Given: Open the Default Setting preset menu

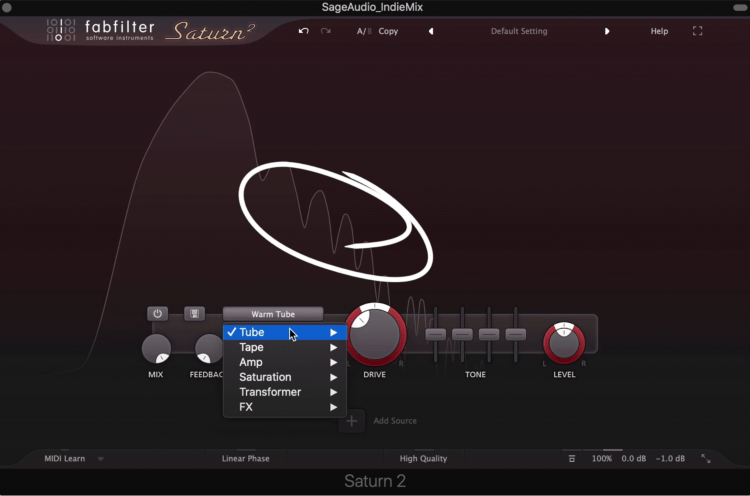Looking at the screenshot, I should click(519, 31).
